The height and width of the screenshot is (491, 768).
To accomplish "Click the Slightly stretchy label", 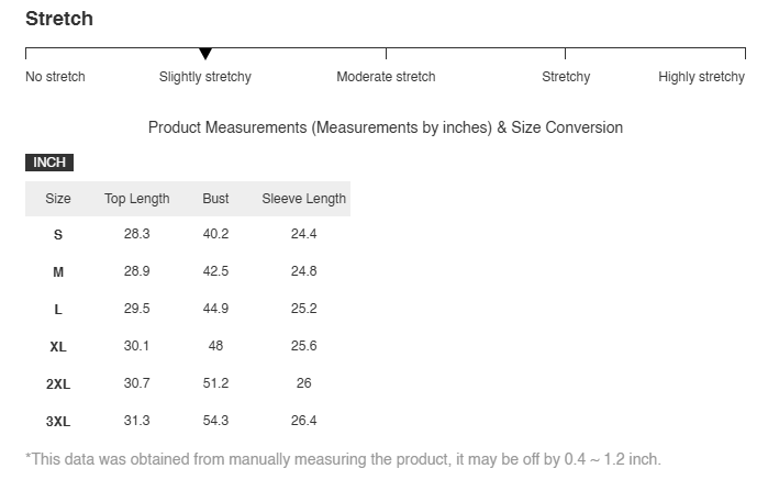I will pos(205,77).
